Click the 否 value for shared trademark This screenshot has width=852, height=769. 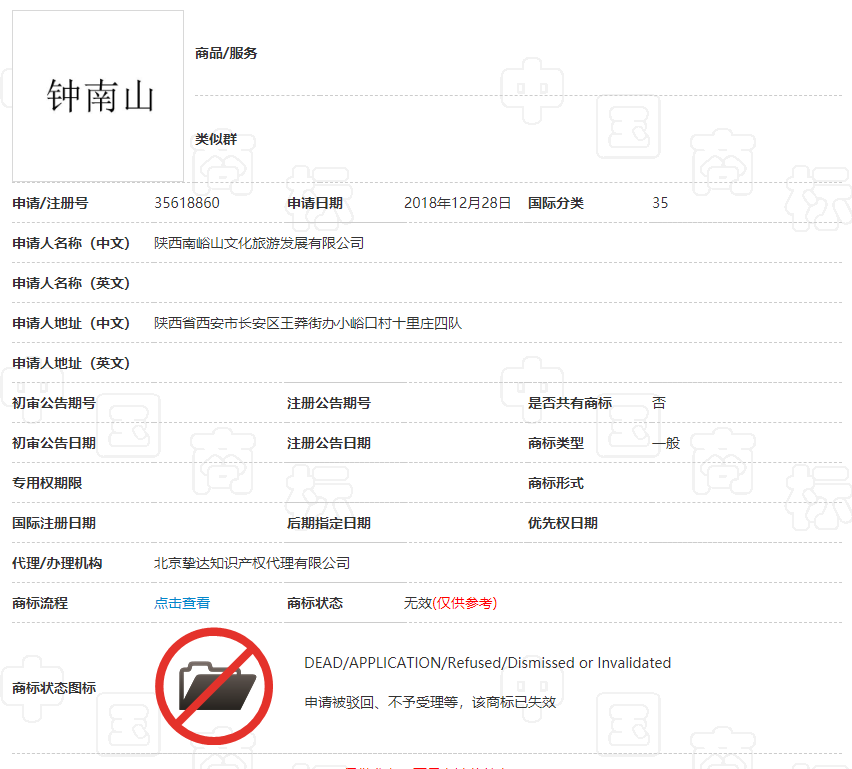[x=660, y=403]
